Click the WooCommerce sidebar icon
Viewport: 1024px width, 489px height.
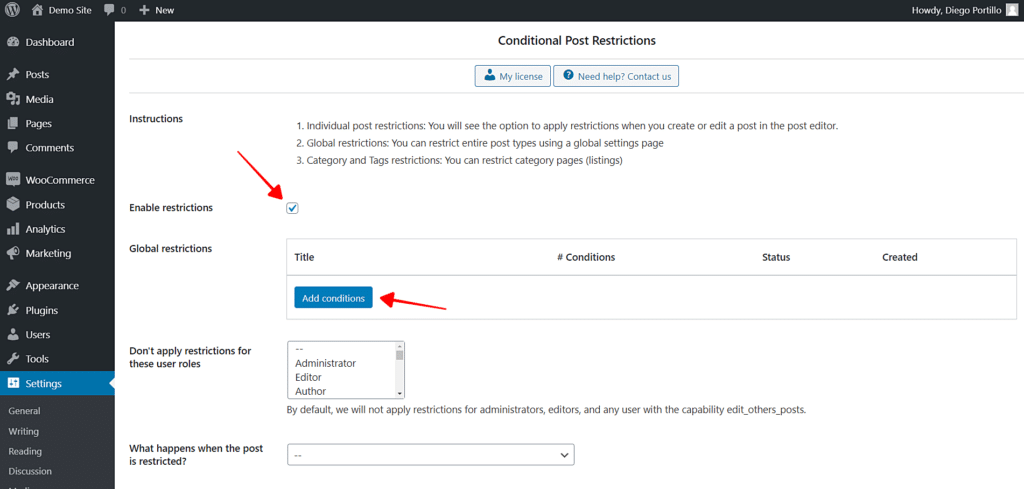tap(13, 180)
